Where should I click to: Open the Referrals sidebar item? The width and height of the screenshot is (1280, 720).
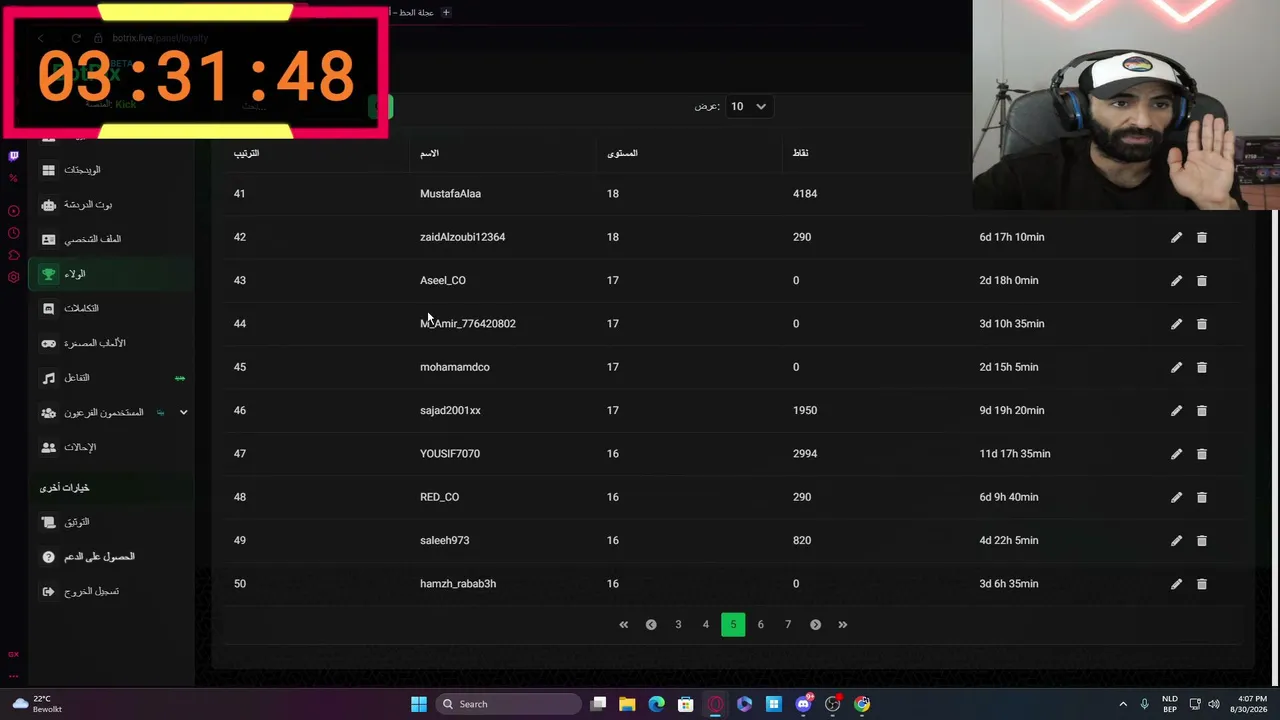click(x=110, y=447)
